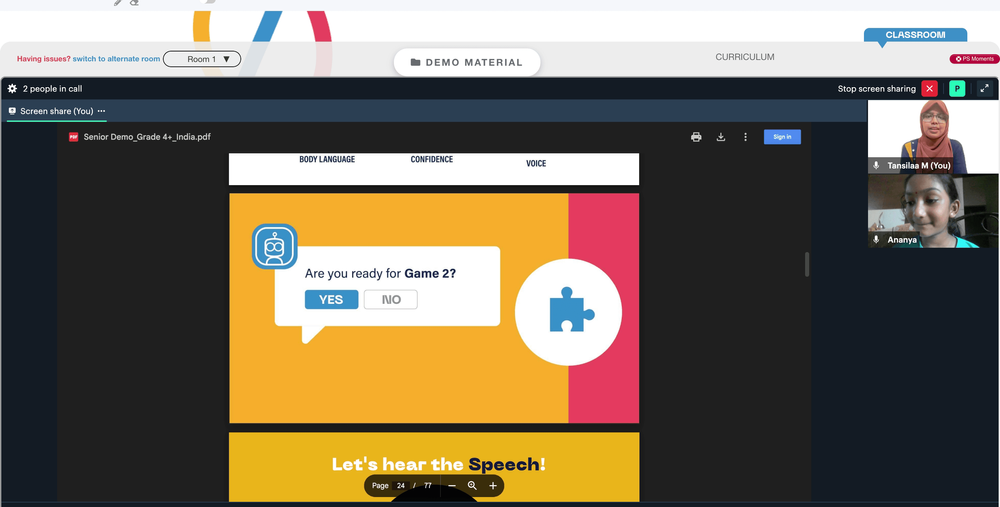Click the green P participant icon
1000x507 pixels.
957,89
